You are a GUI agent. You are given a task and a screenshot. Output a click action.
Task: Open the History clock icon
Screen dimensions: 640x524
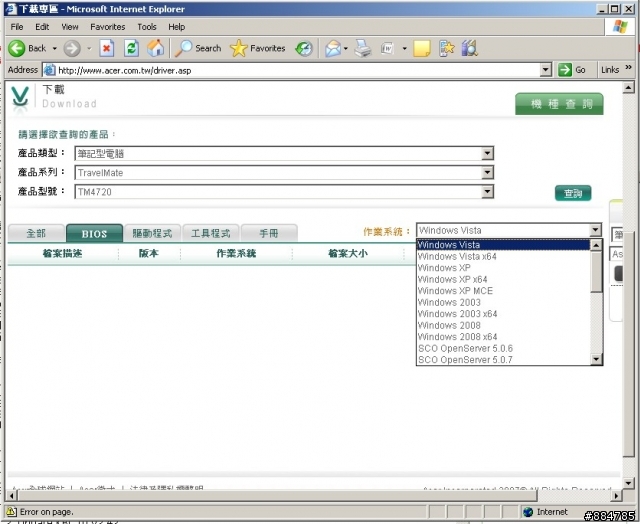(304, 49)
